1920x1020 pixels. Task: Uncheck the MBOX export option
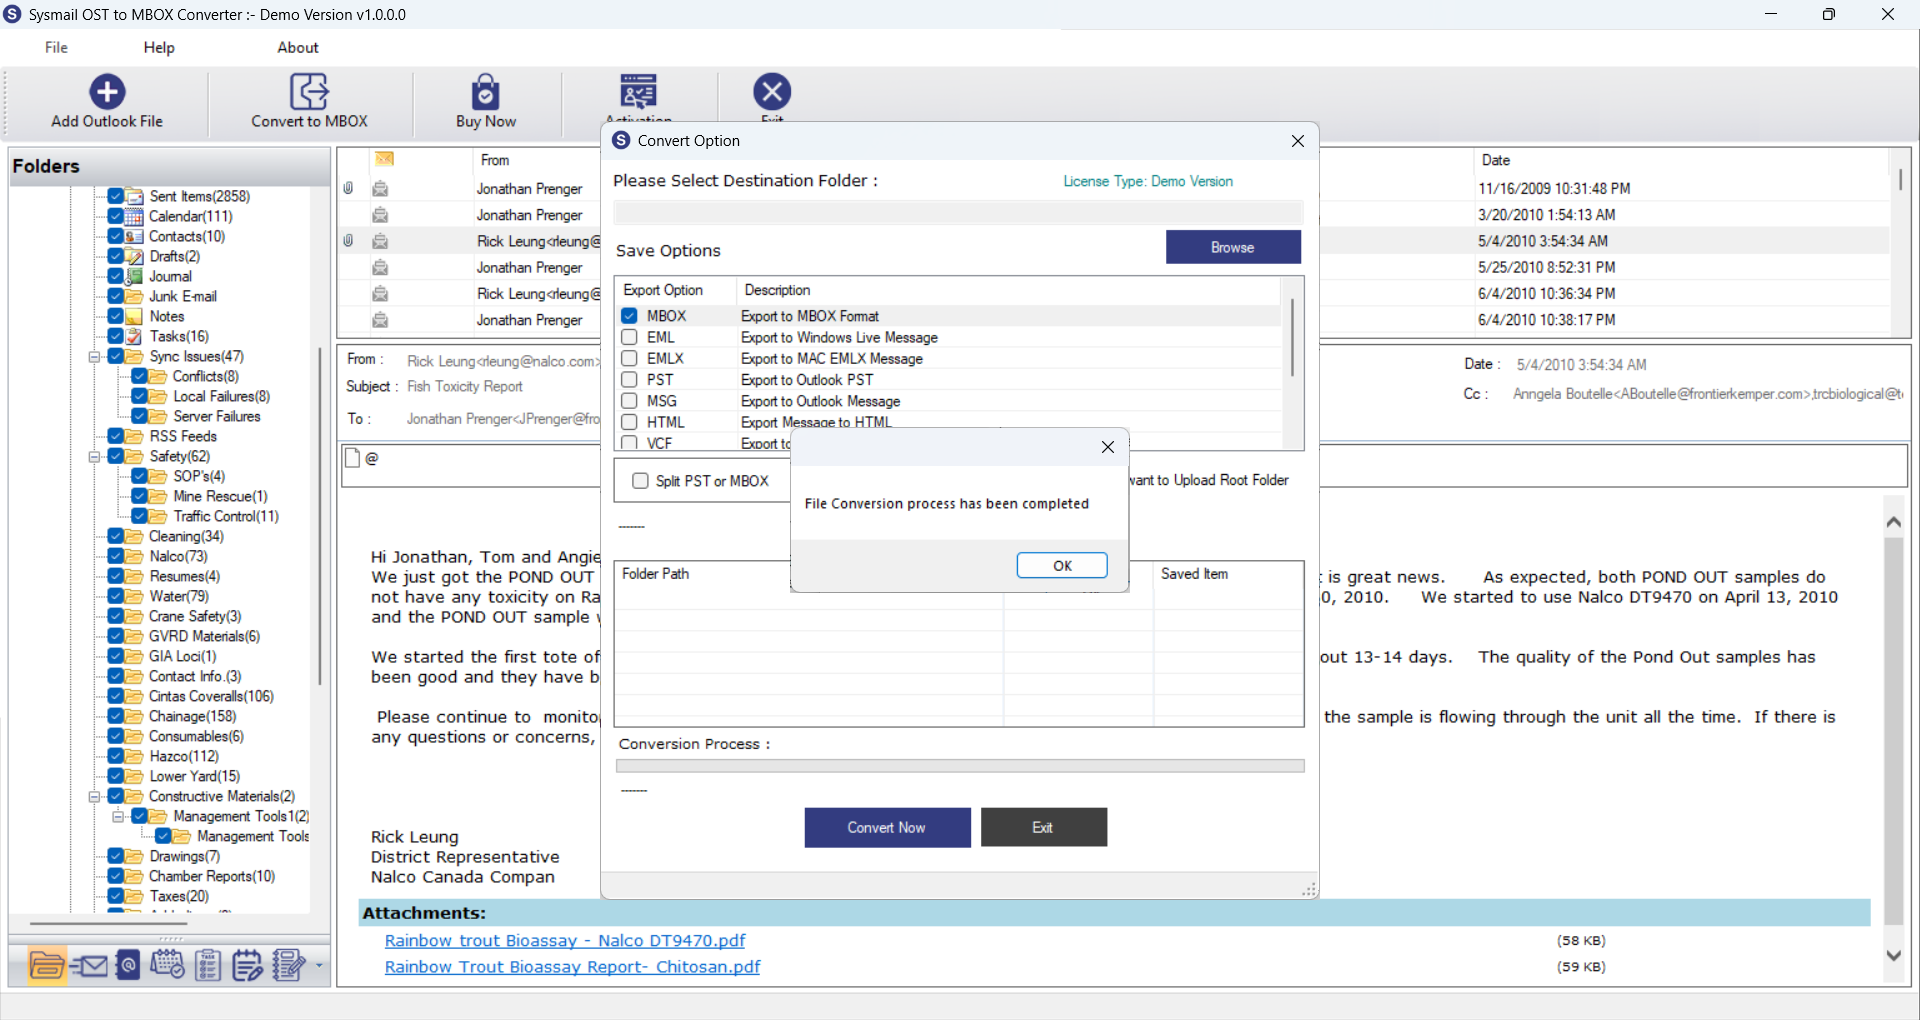pos(629,316)
